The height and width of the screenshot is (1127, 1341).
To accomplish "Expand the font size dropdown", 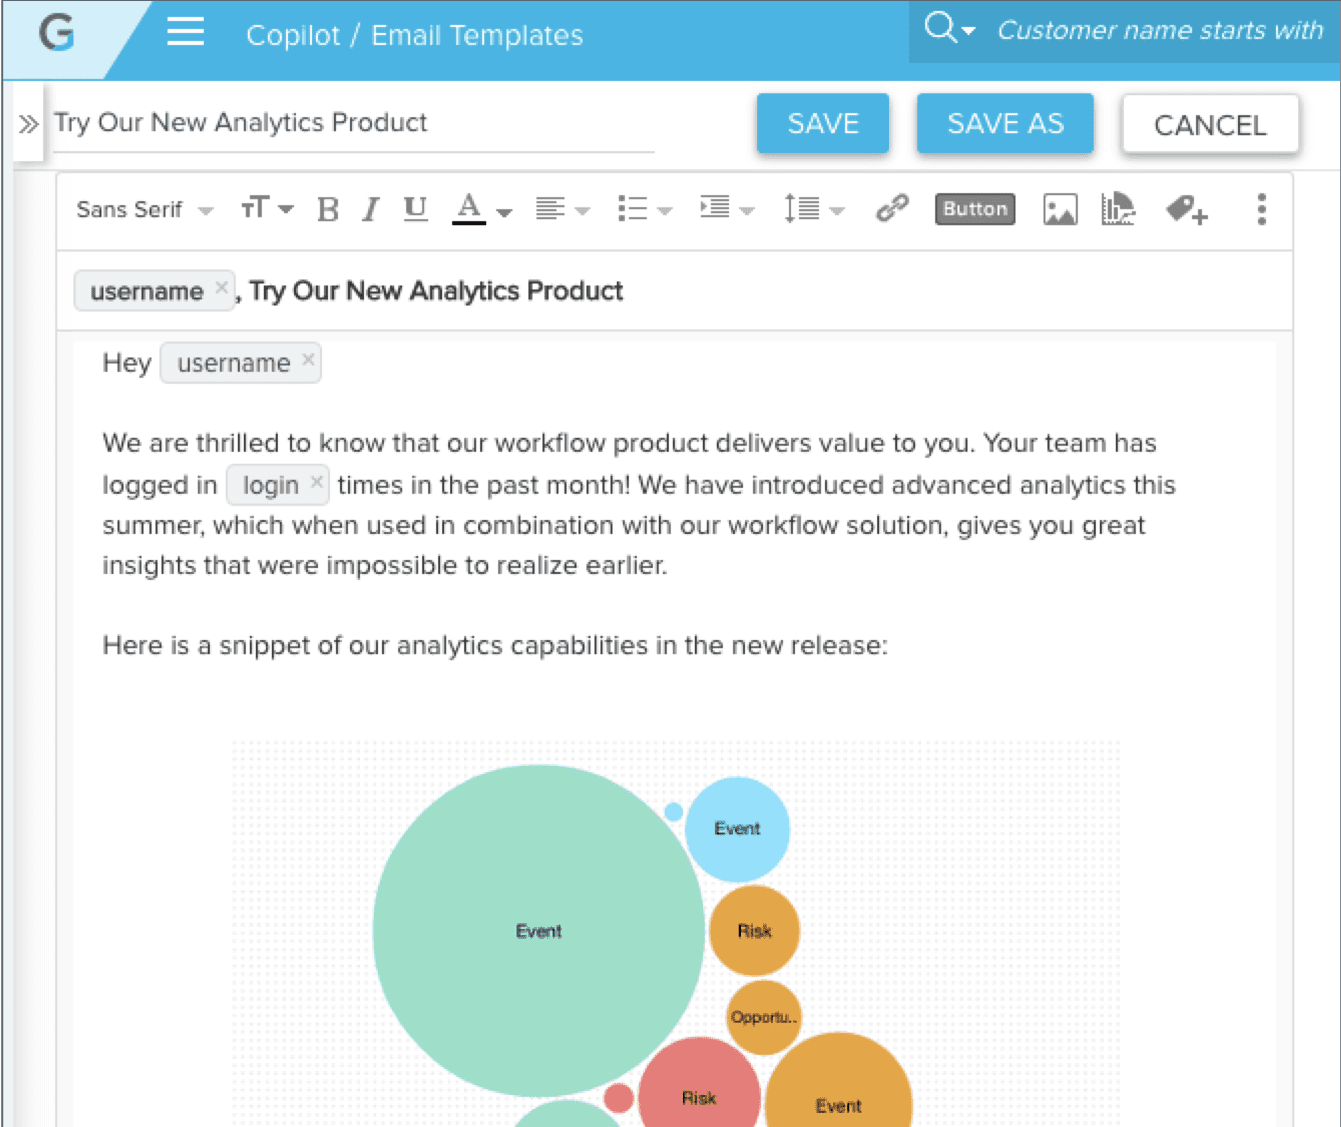I will (x=267, y=209).
